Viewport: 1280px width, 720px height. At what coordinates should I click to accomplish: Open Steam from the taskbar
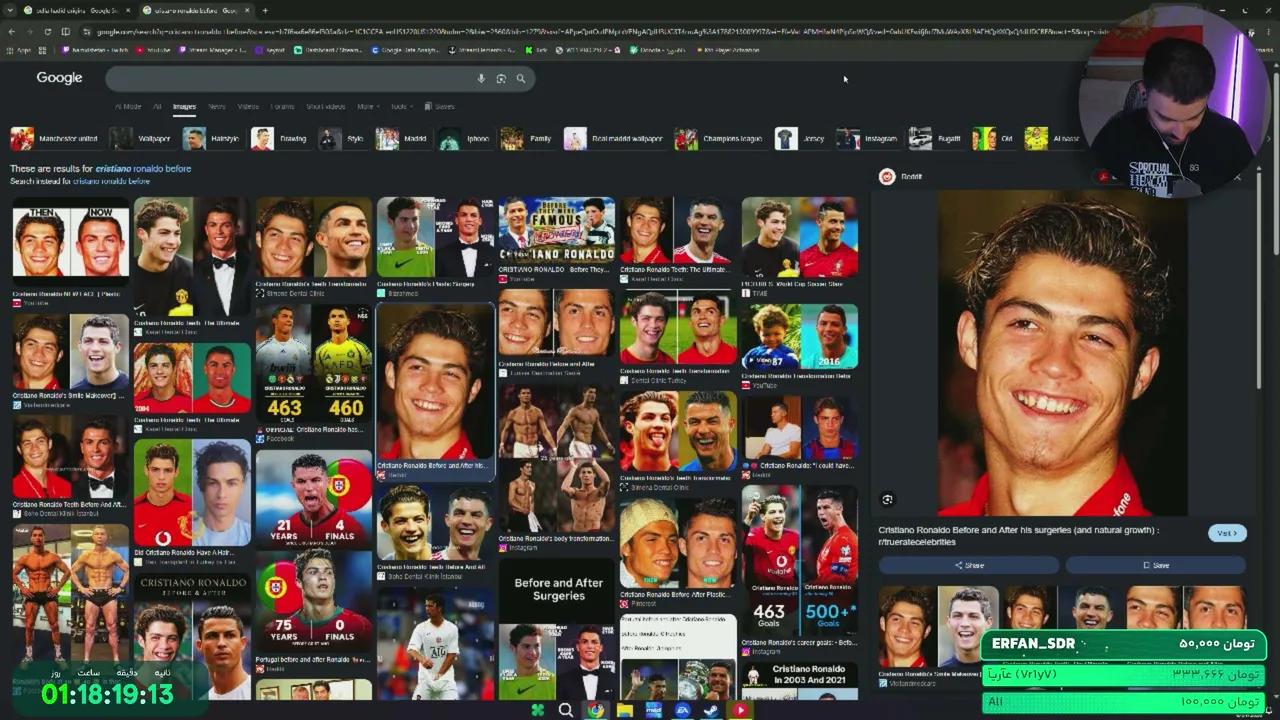point(712,710)
